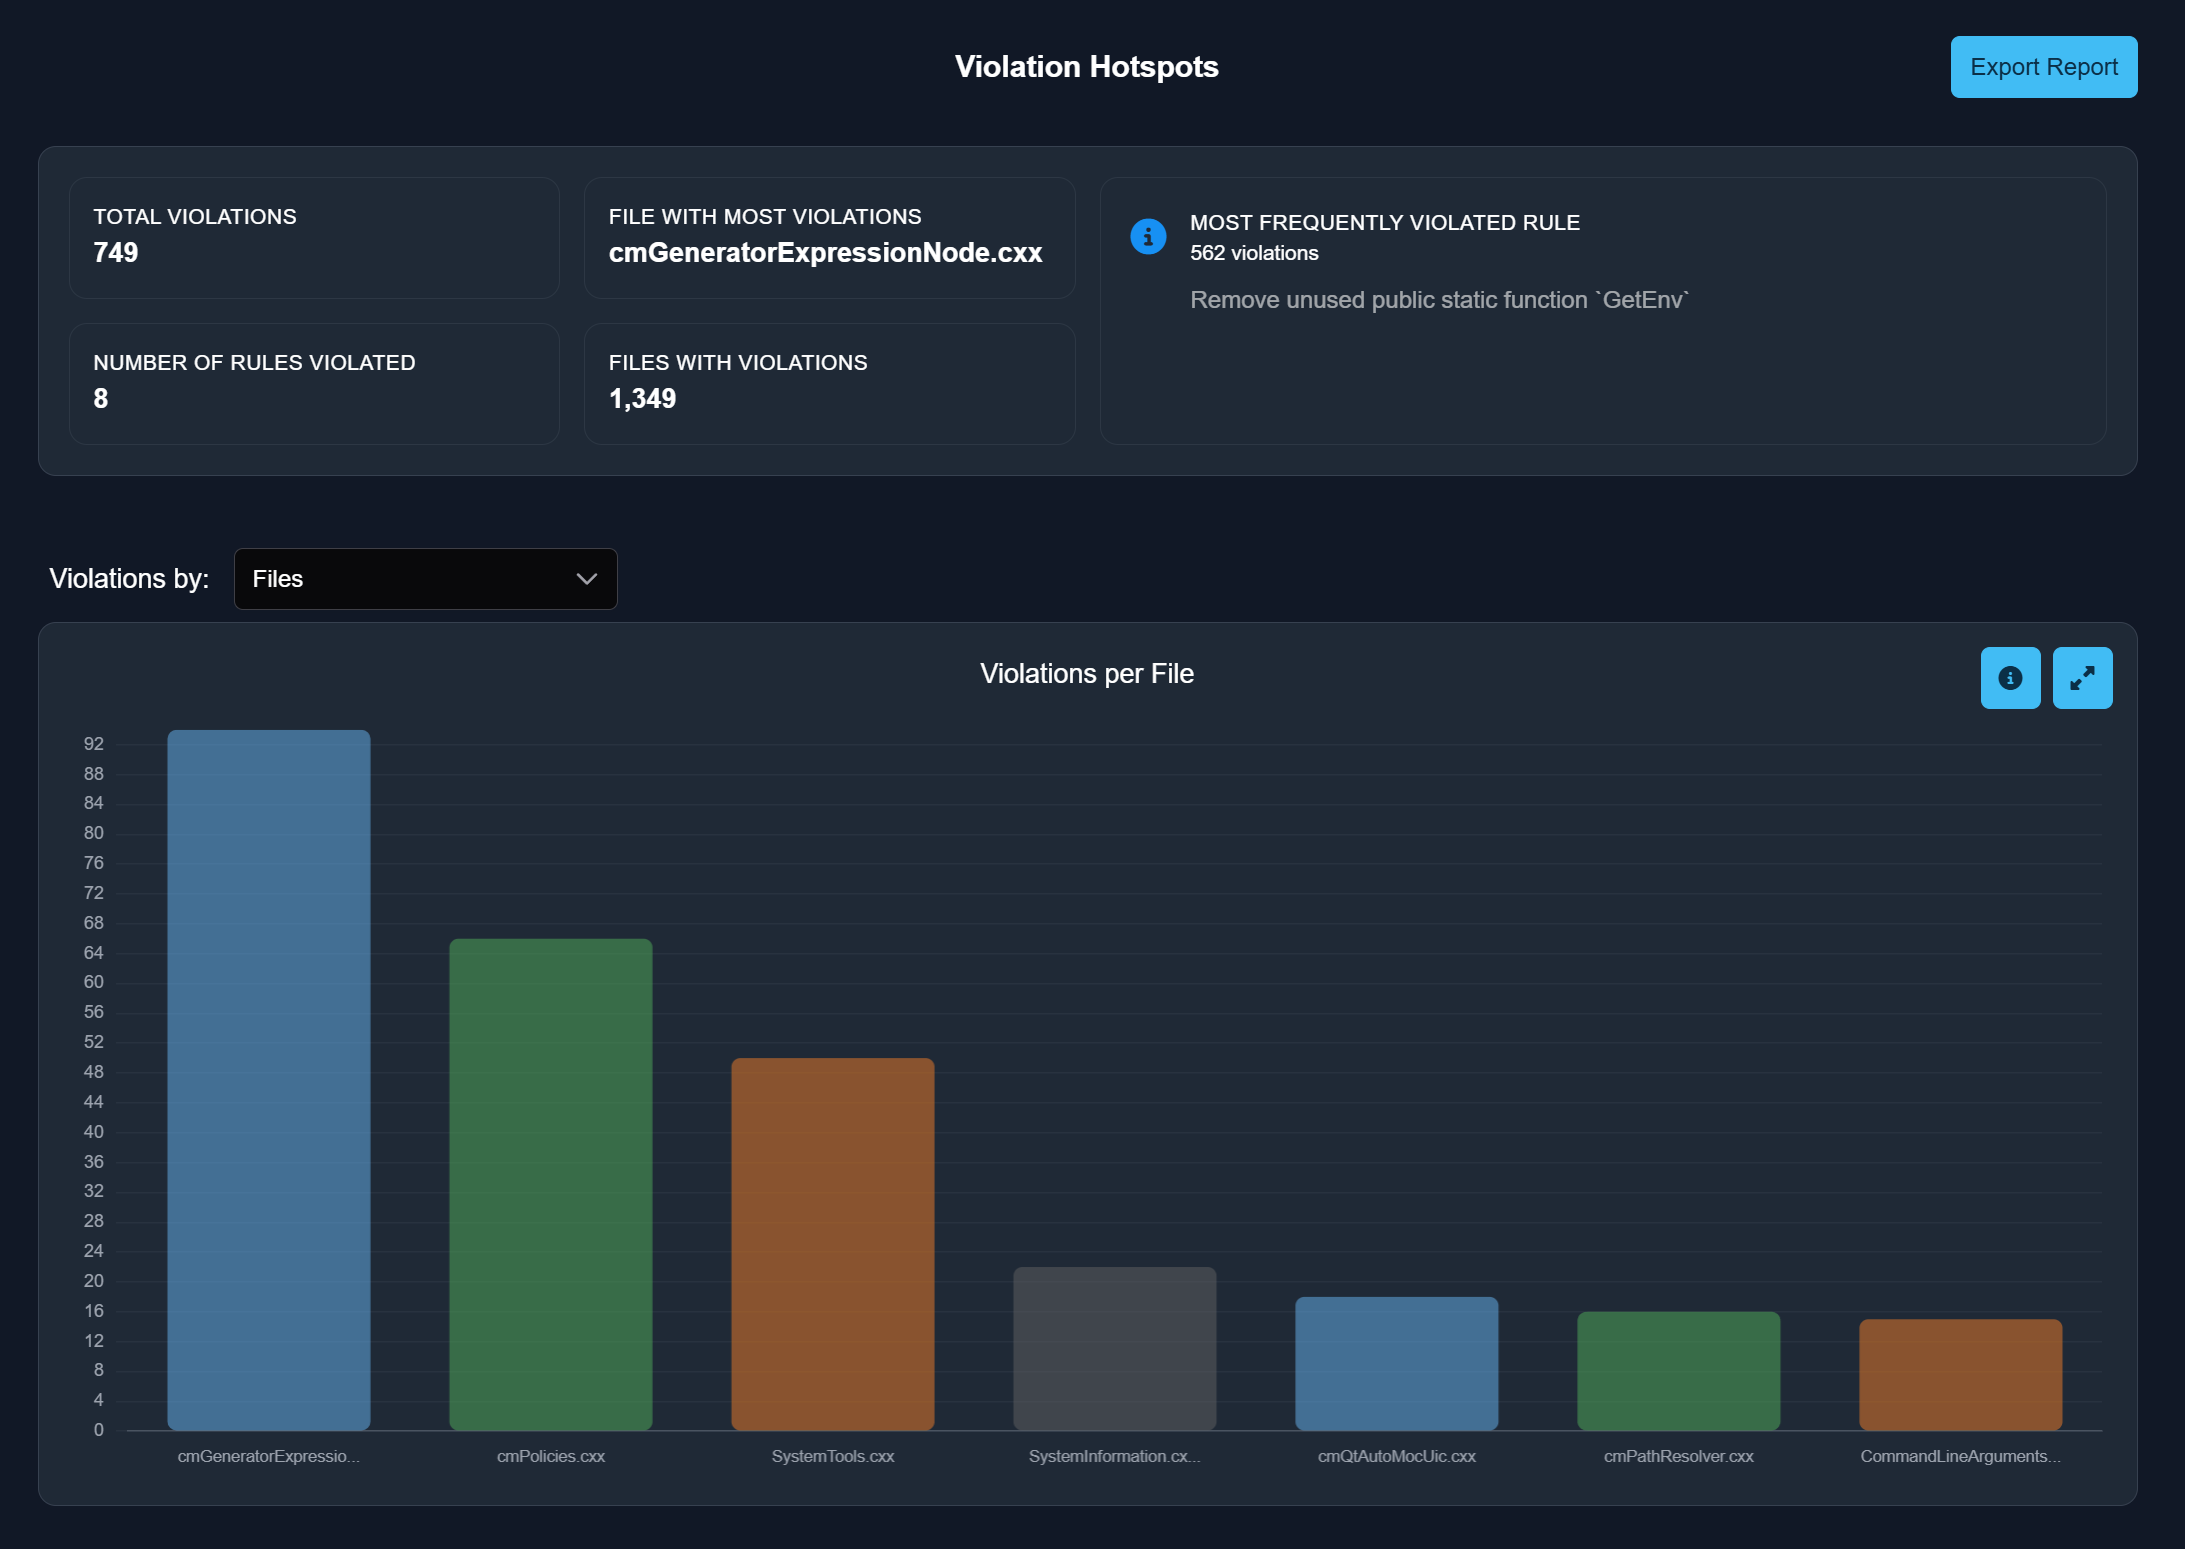Click the chart info icon button
The height and width of the screenshot is (1549, 2185).
(2010, 678)
